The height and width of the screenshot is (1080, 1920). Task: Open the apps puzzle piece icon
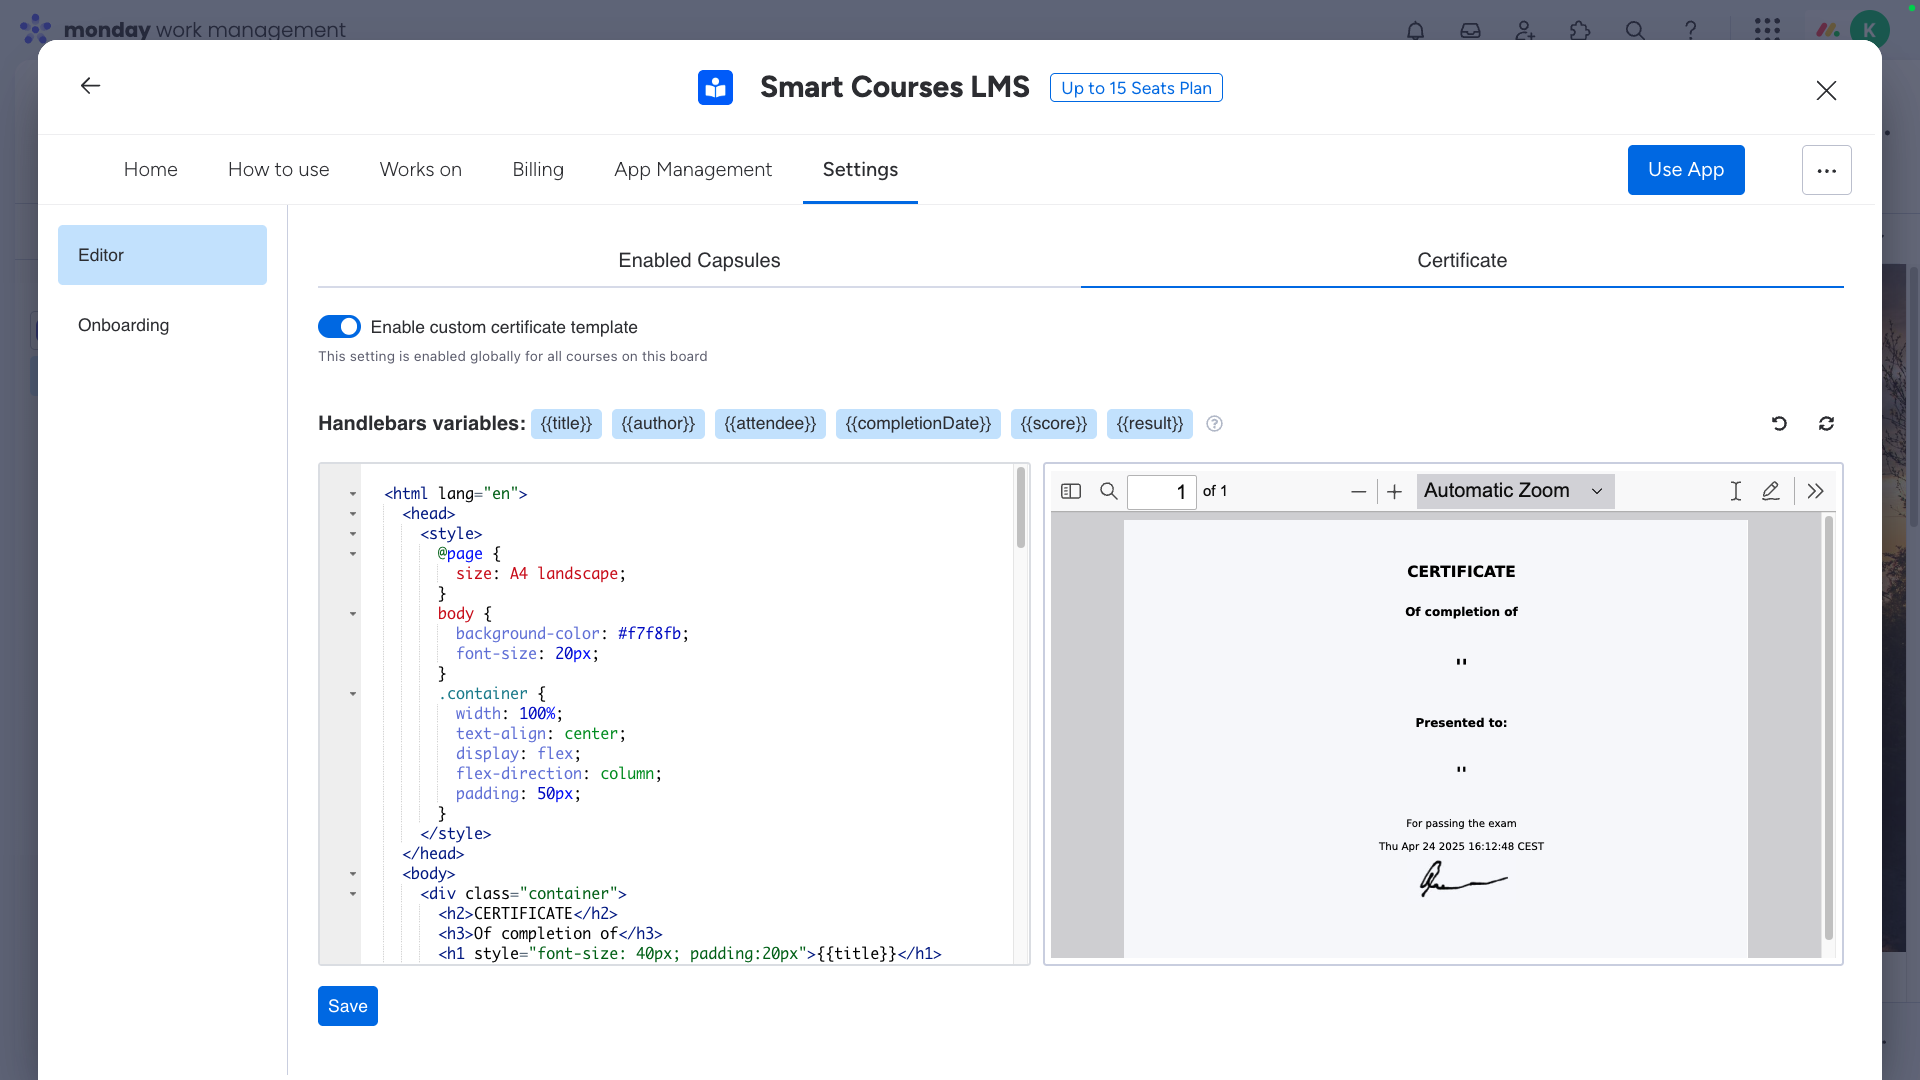tap(1580, 30)
